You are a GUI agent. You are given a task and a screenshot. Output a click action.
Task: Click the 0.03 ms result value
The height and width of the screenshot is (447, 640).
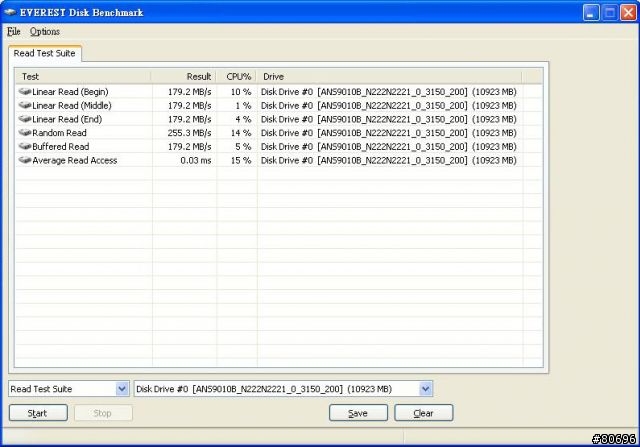[196, 160]
